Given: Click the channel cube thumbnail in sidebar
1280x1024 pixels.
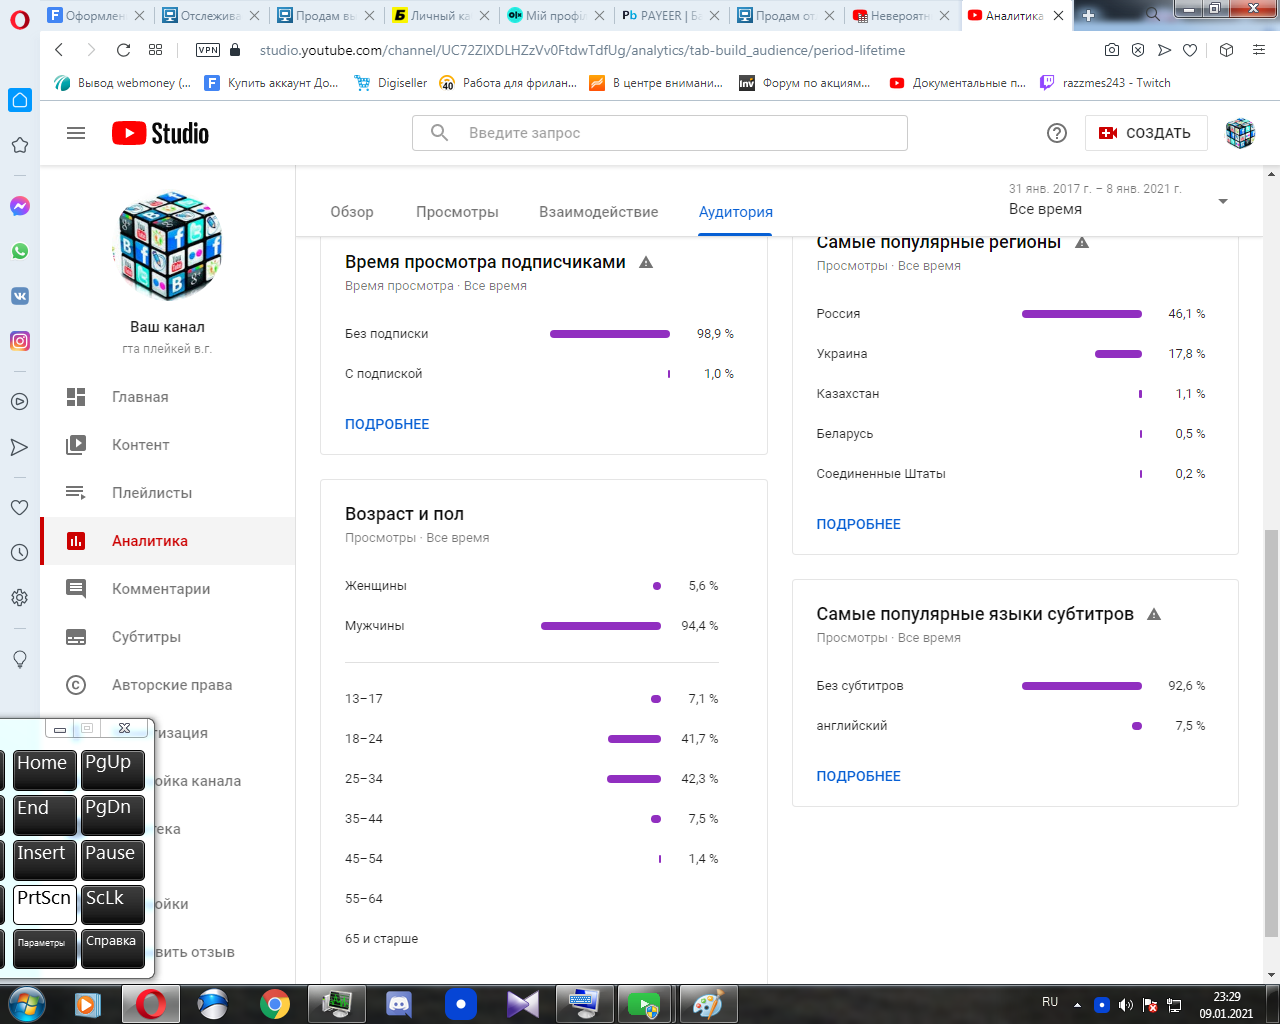Looking at the screenshot, I should pyautogui.click(x=168, y=246).
